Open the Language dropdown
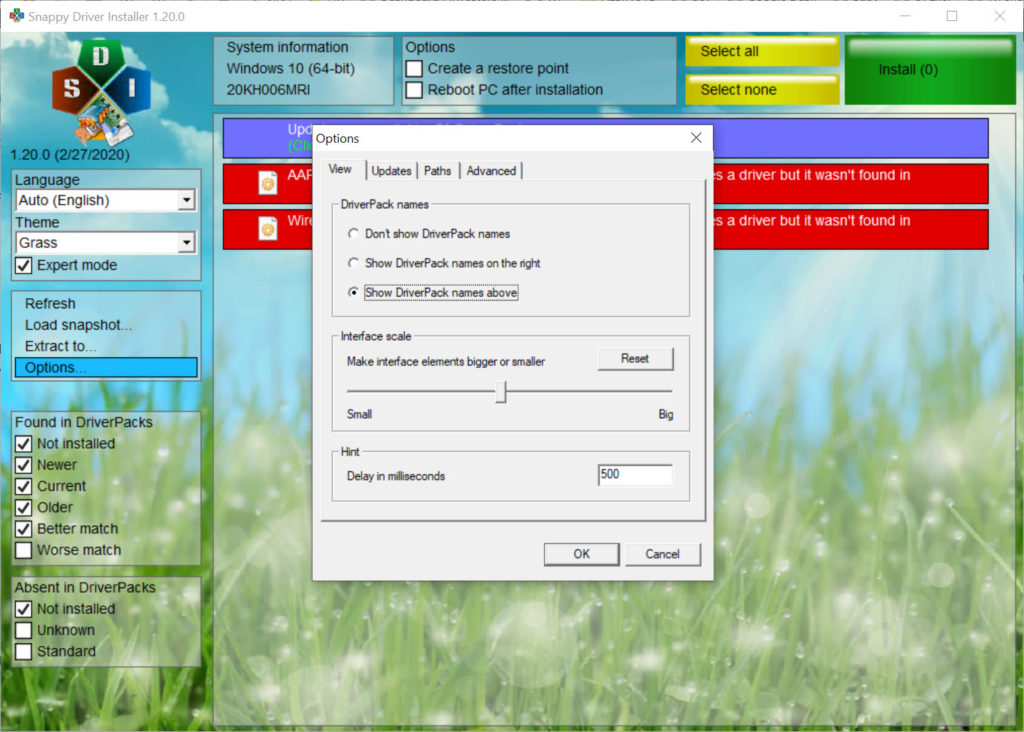The height and width of the screenshot is (732, 1024). tap(186, 200)
